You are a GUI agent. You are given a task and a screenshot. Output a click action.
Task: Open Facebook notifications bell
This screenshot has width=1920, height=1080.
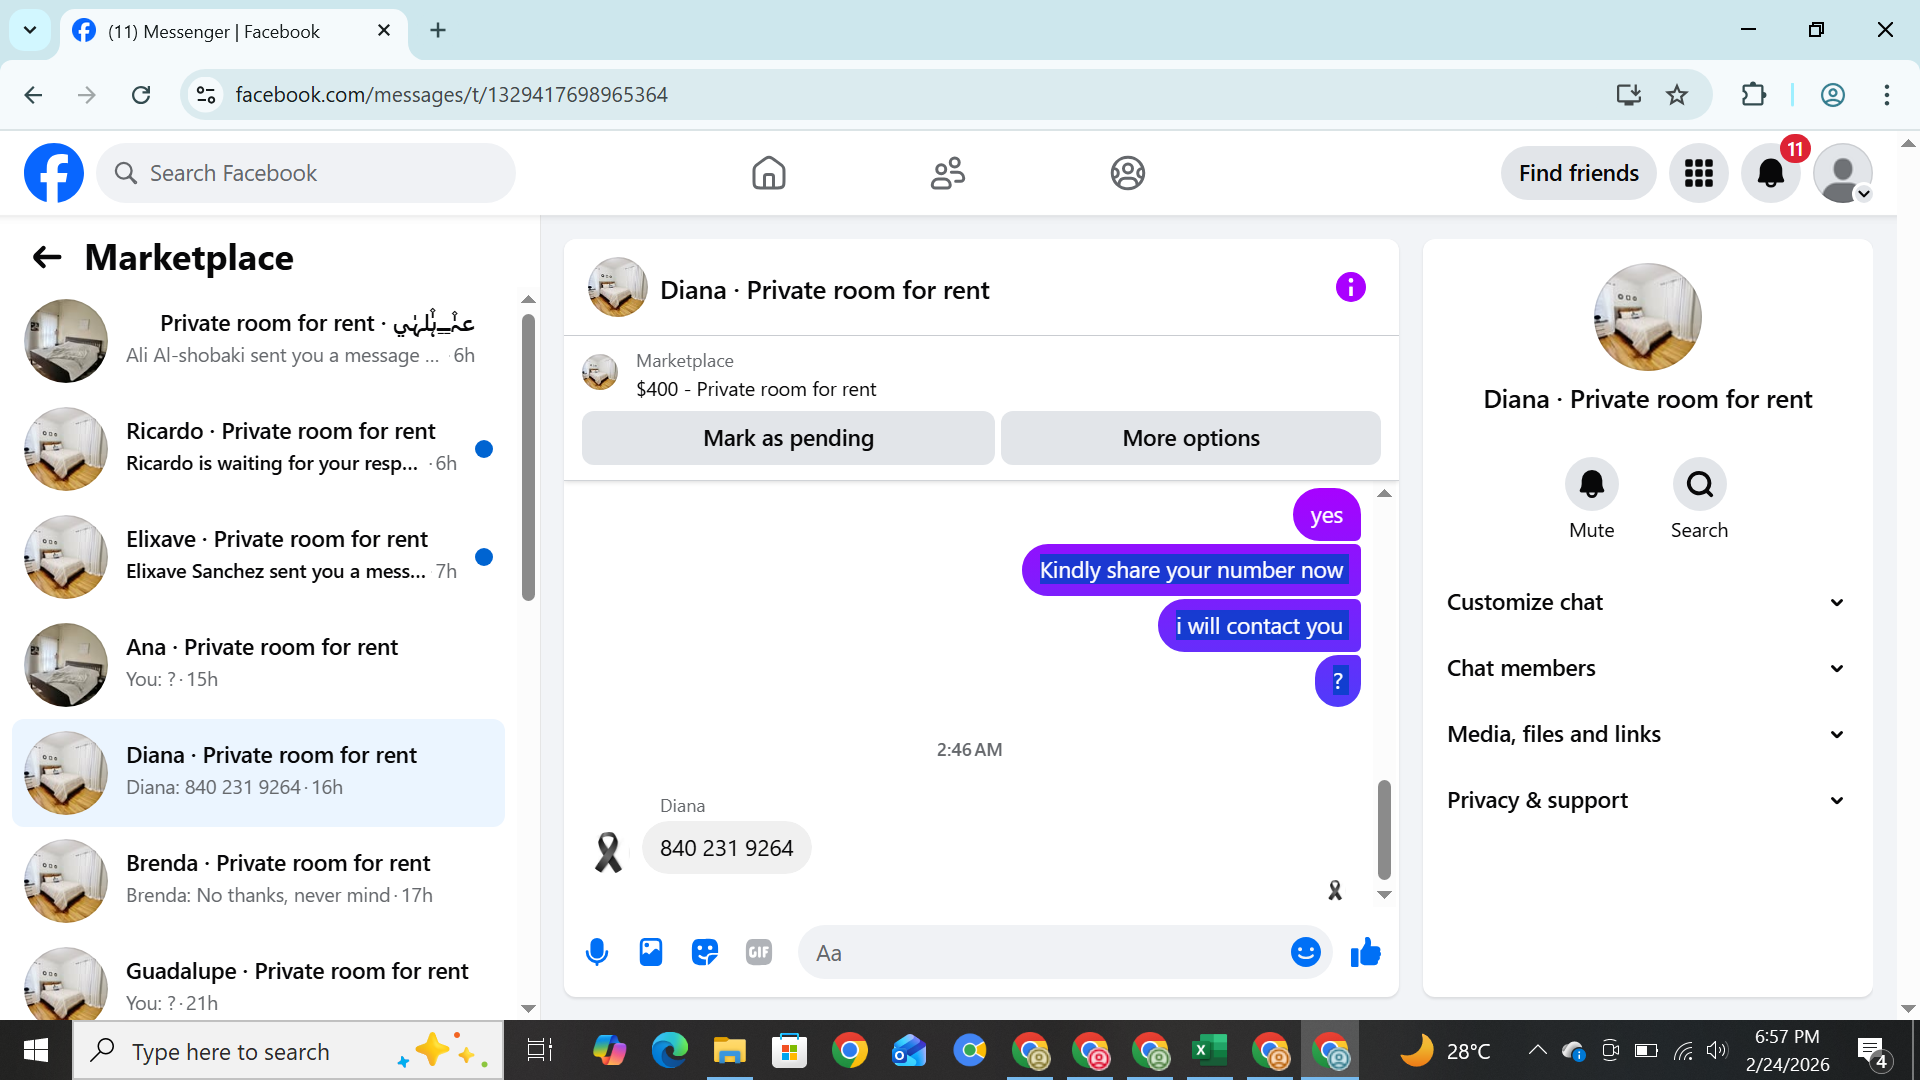1770,173
